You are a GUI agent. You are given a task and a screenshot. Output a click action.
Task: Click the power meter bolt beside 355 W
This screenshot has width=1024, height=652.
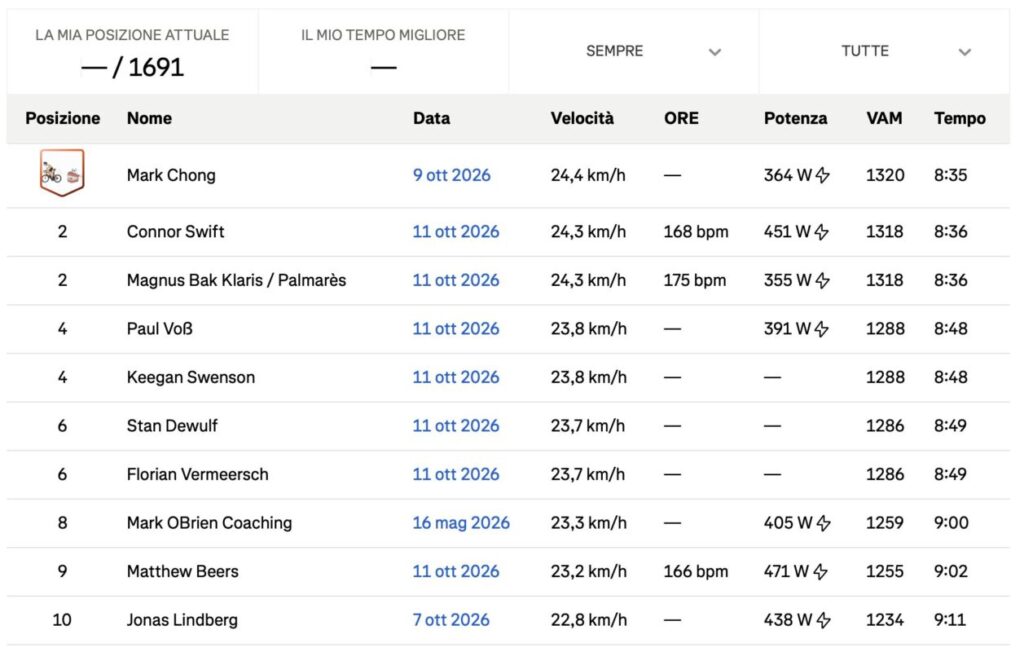click(x=823, y=280)
